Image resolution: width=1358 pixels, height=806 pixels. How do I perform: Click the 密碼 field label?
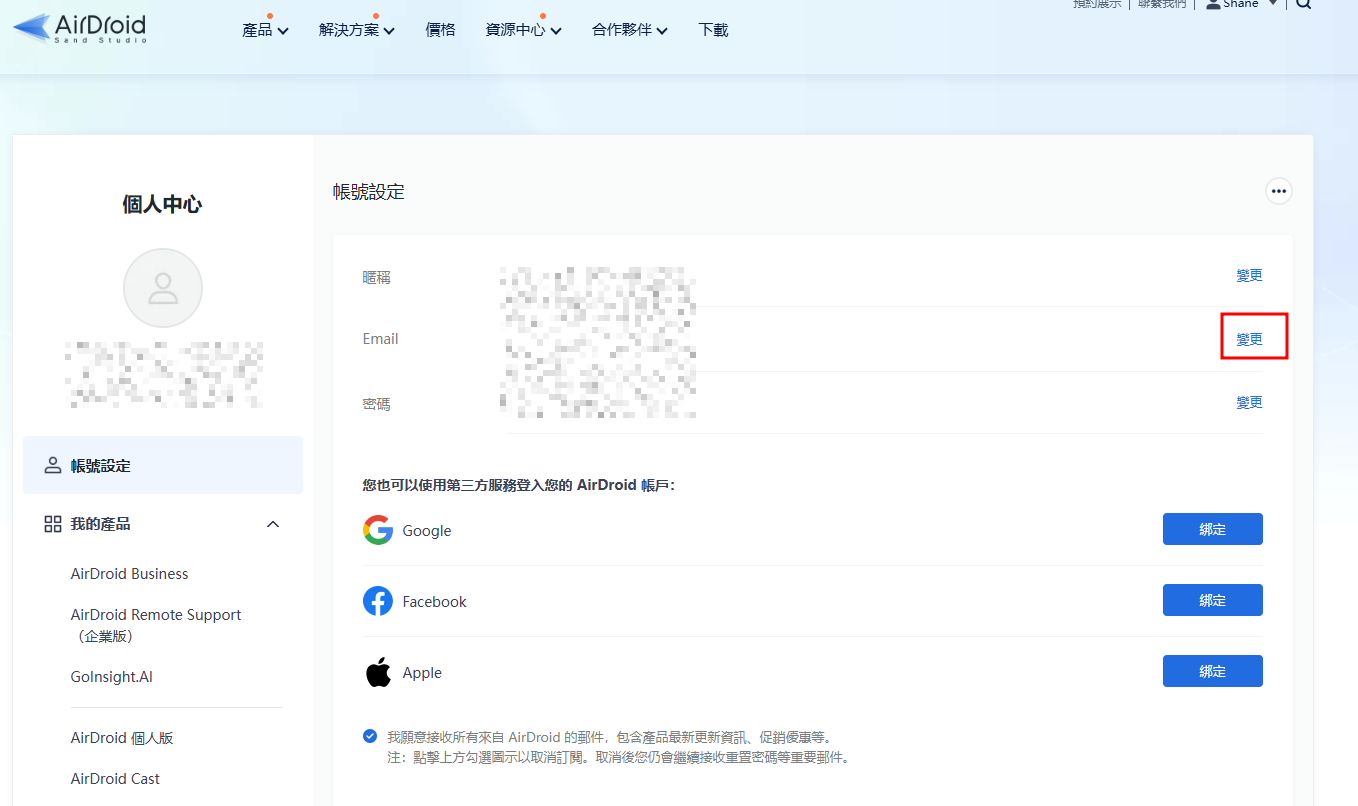click(x=376, y=404)
